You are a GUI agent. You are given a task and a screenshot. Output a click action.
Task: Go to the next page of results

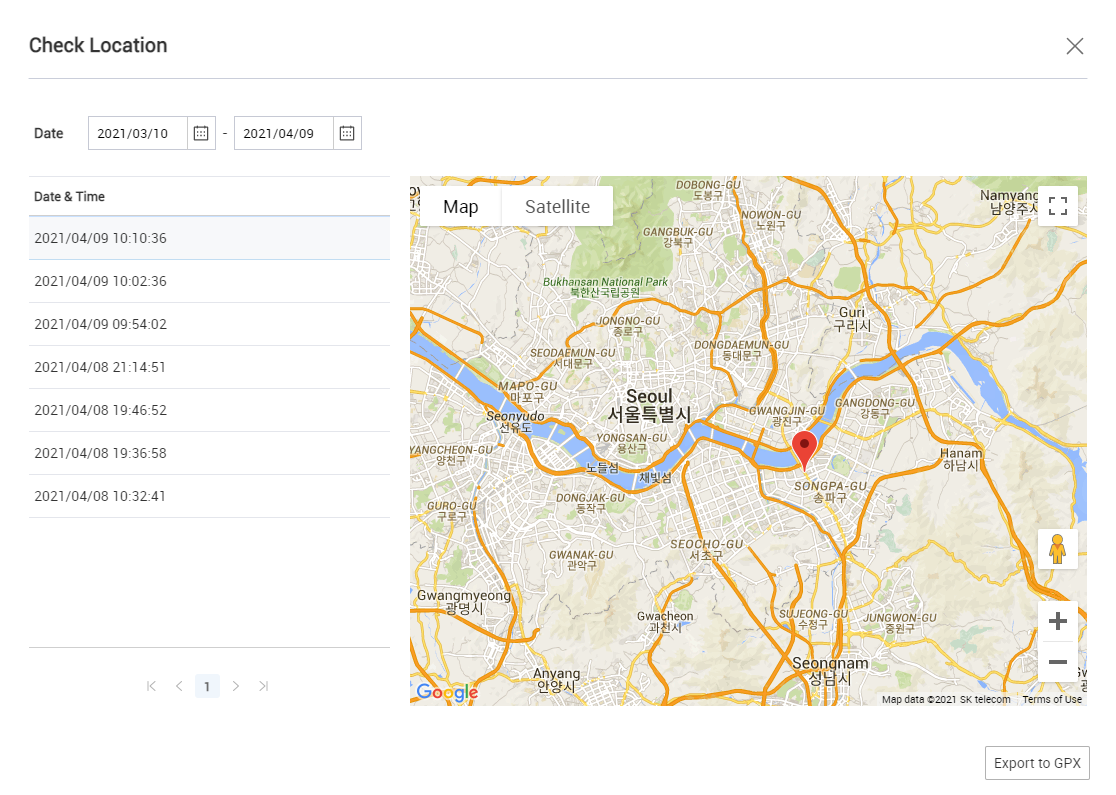[236, 686]
